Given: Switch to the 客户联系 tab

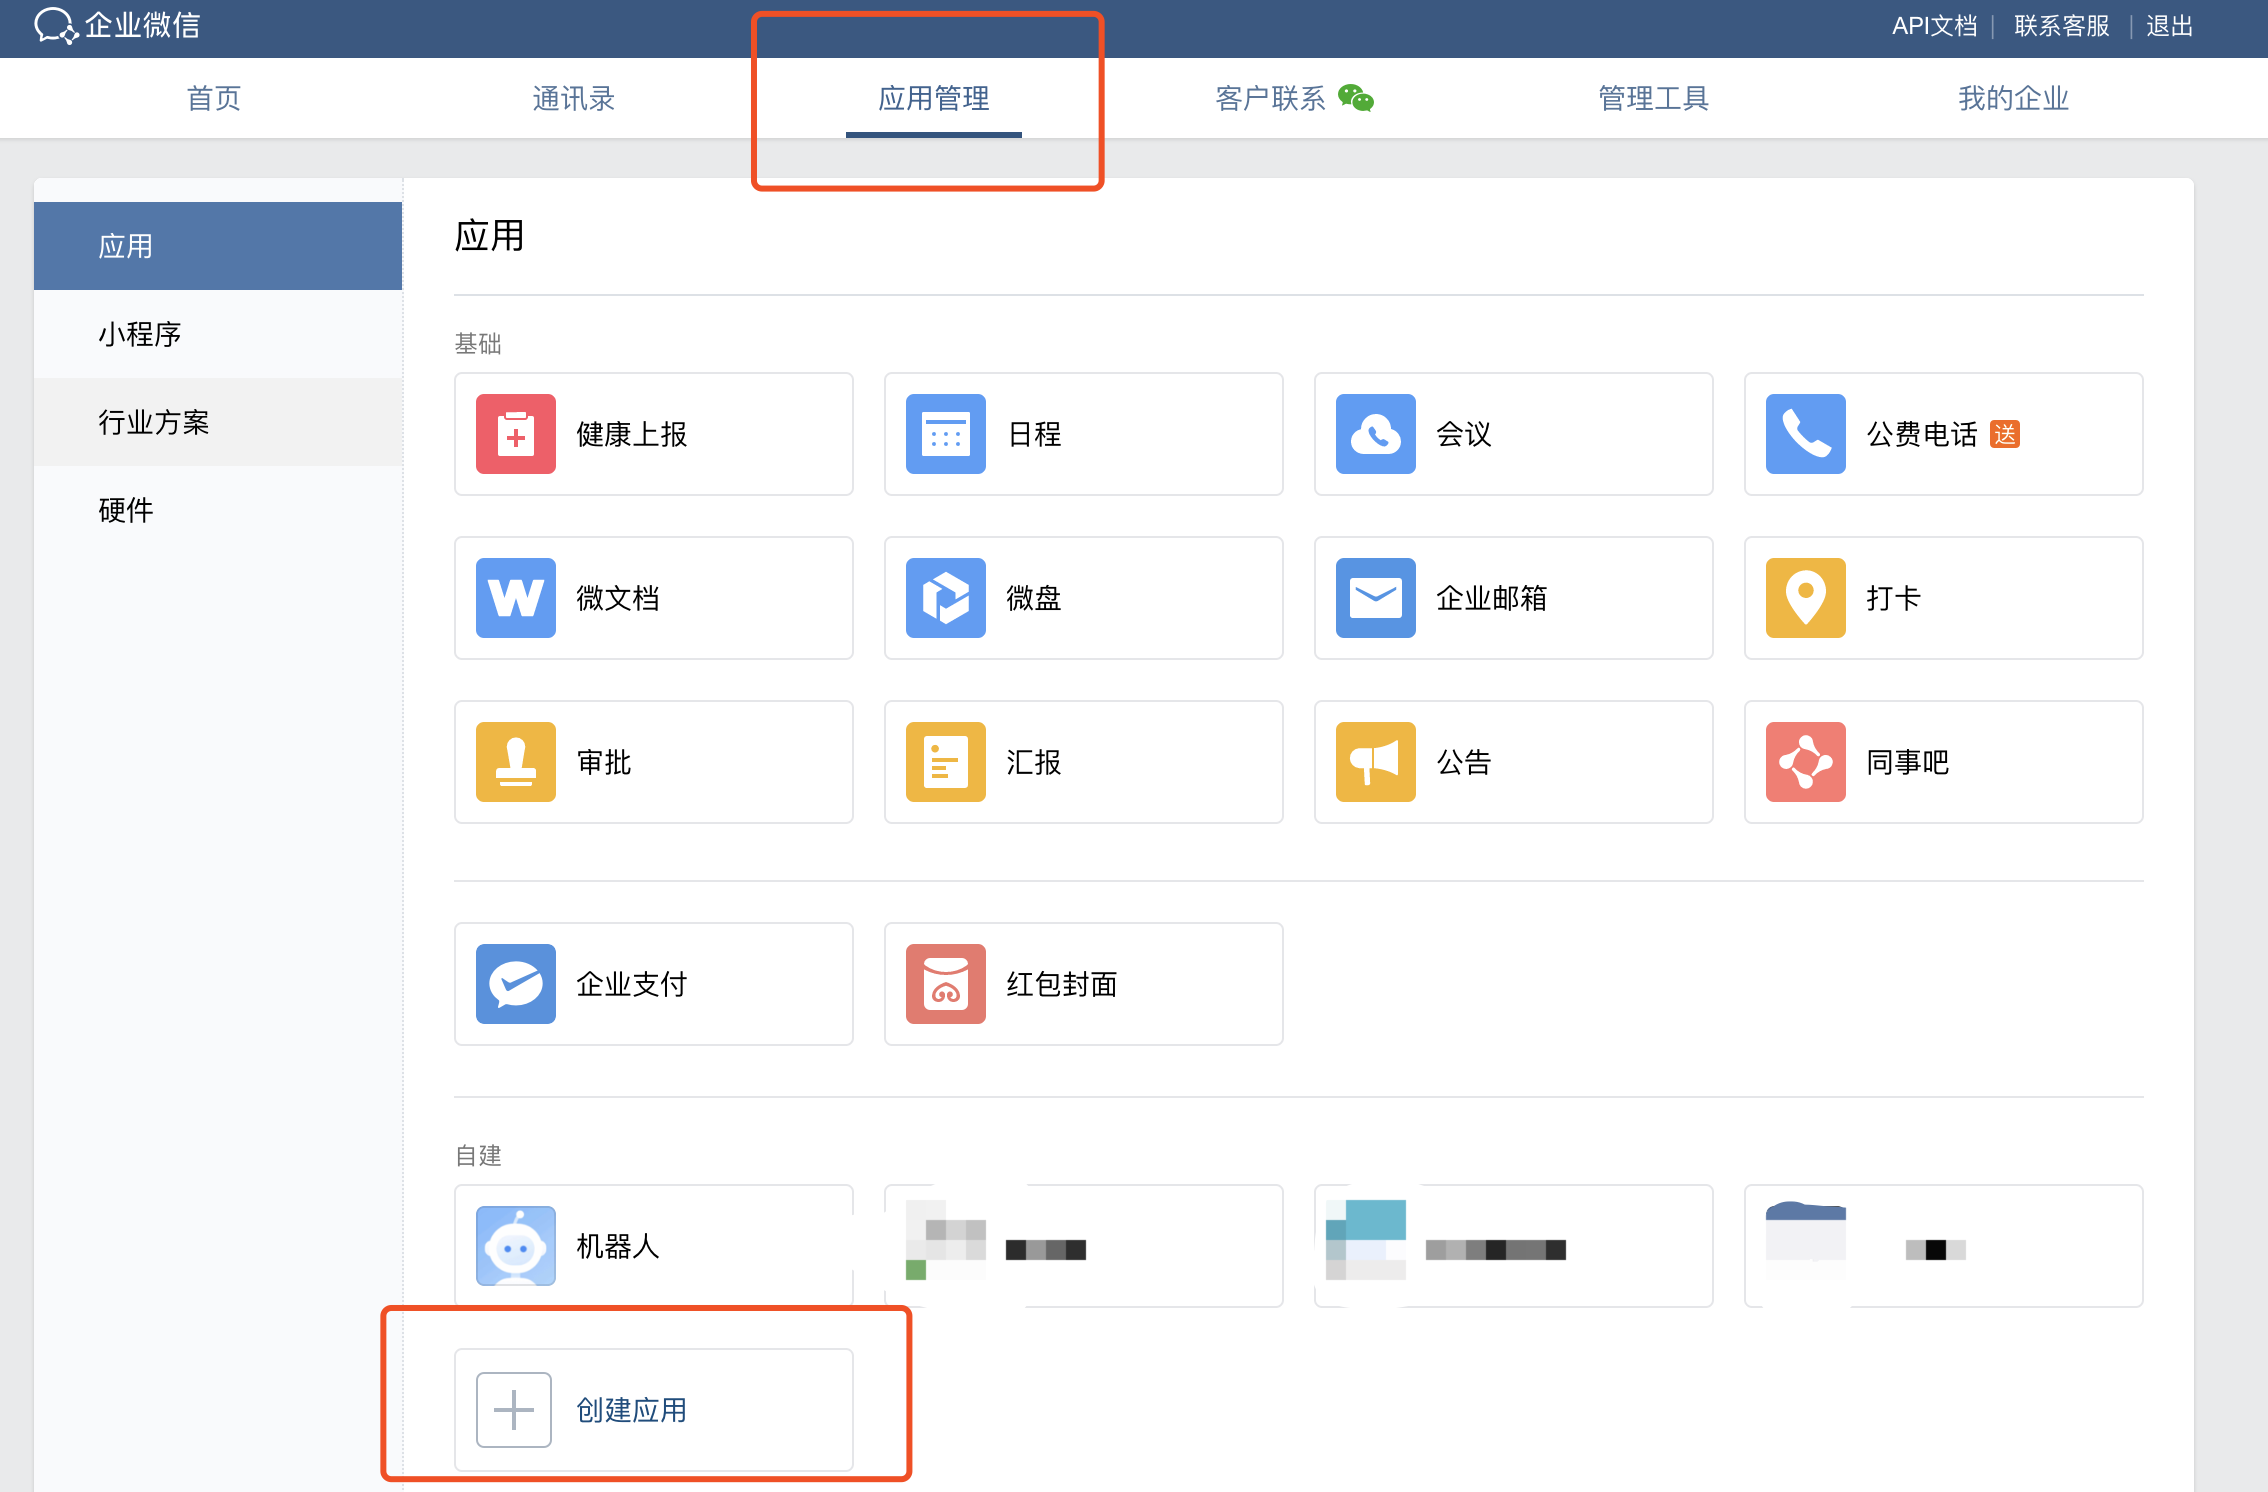Looking at the screenshot, I should click(1271, 98).
